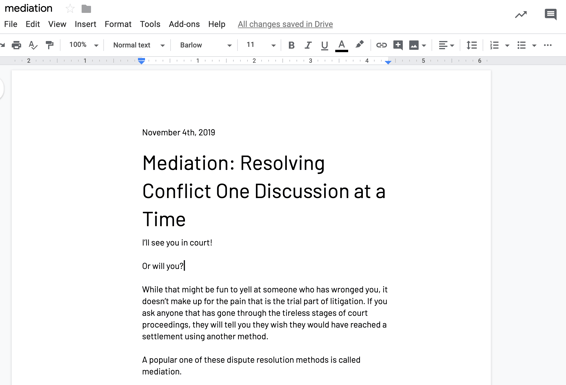Click the heading Mediation: Resolving
Viewport: 566px width, 385px height.
click(x=234, y=163)
